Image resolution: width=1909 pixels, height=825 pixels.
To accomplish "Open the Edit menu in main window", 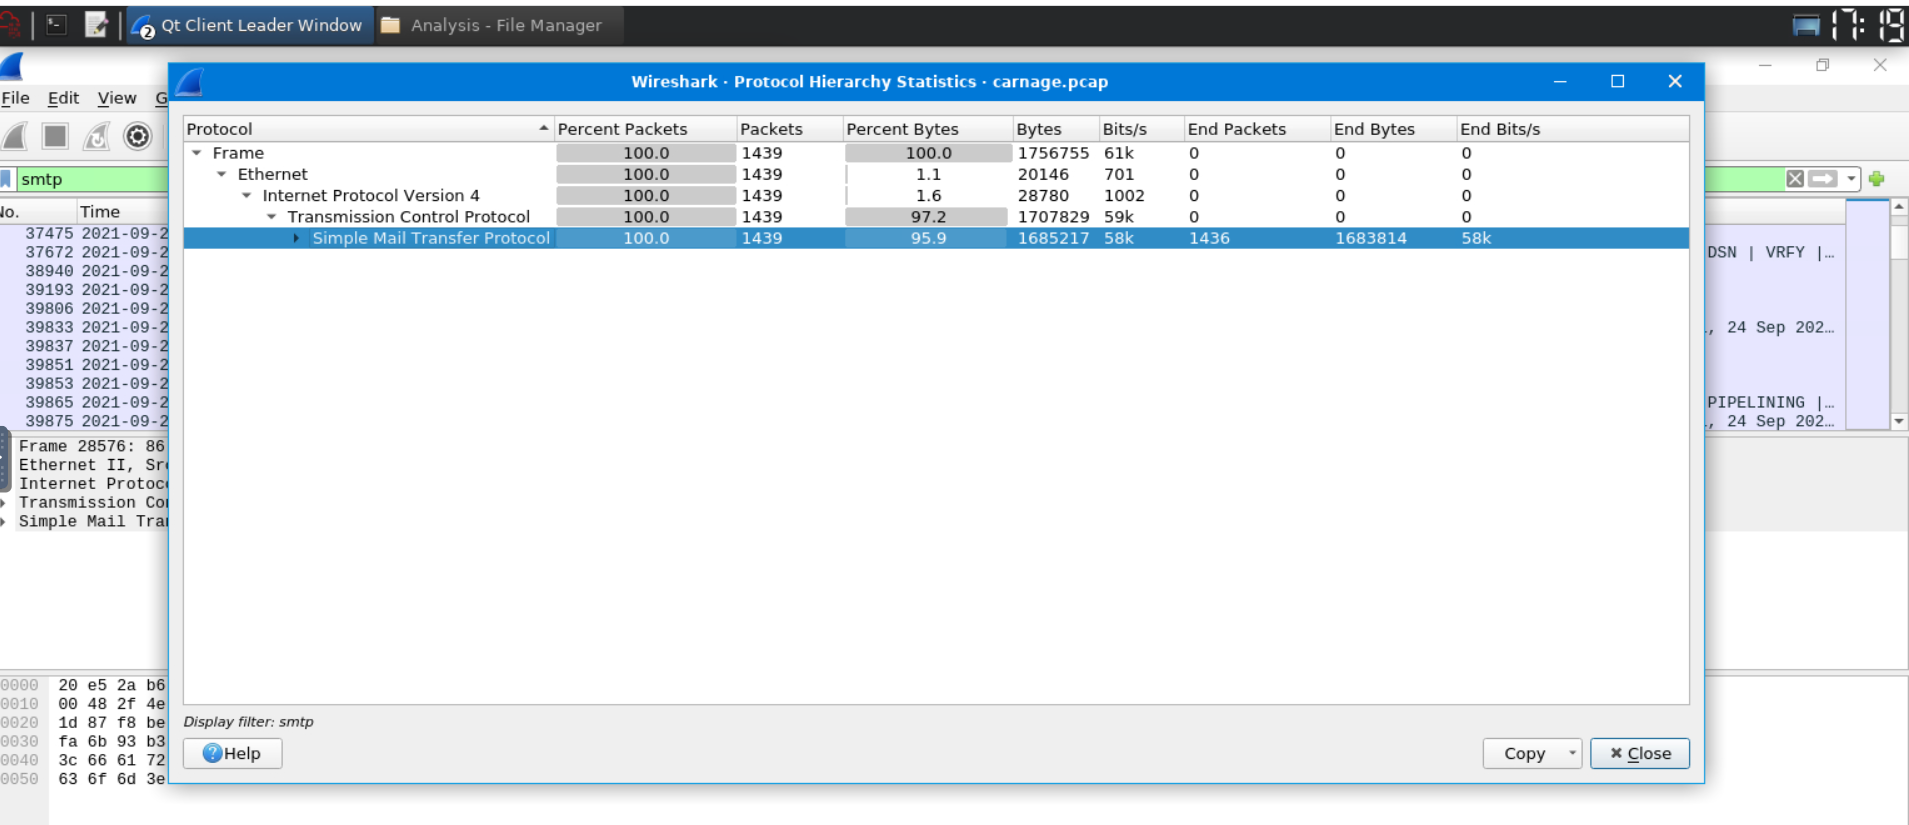I will [63, 98].
